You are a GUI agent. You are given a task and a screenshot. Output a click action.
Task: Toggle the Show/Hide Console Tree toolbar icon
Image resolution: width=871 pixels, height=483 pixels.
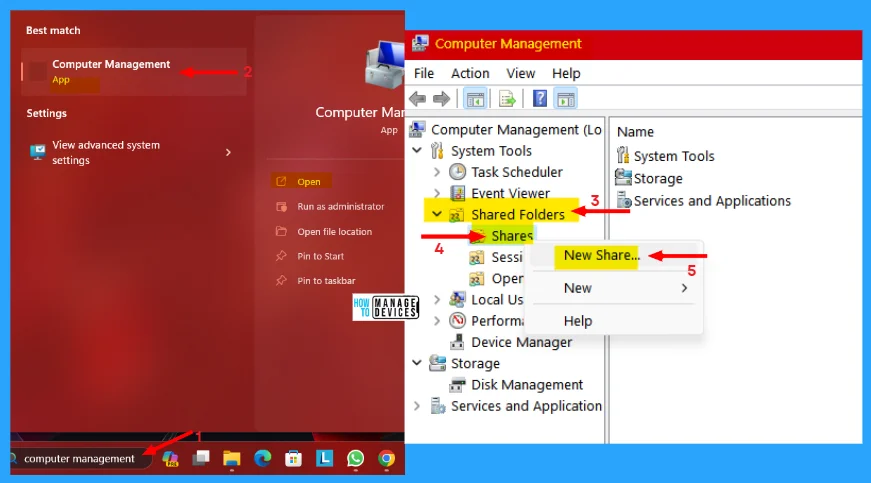tap(475, 99)
